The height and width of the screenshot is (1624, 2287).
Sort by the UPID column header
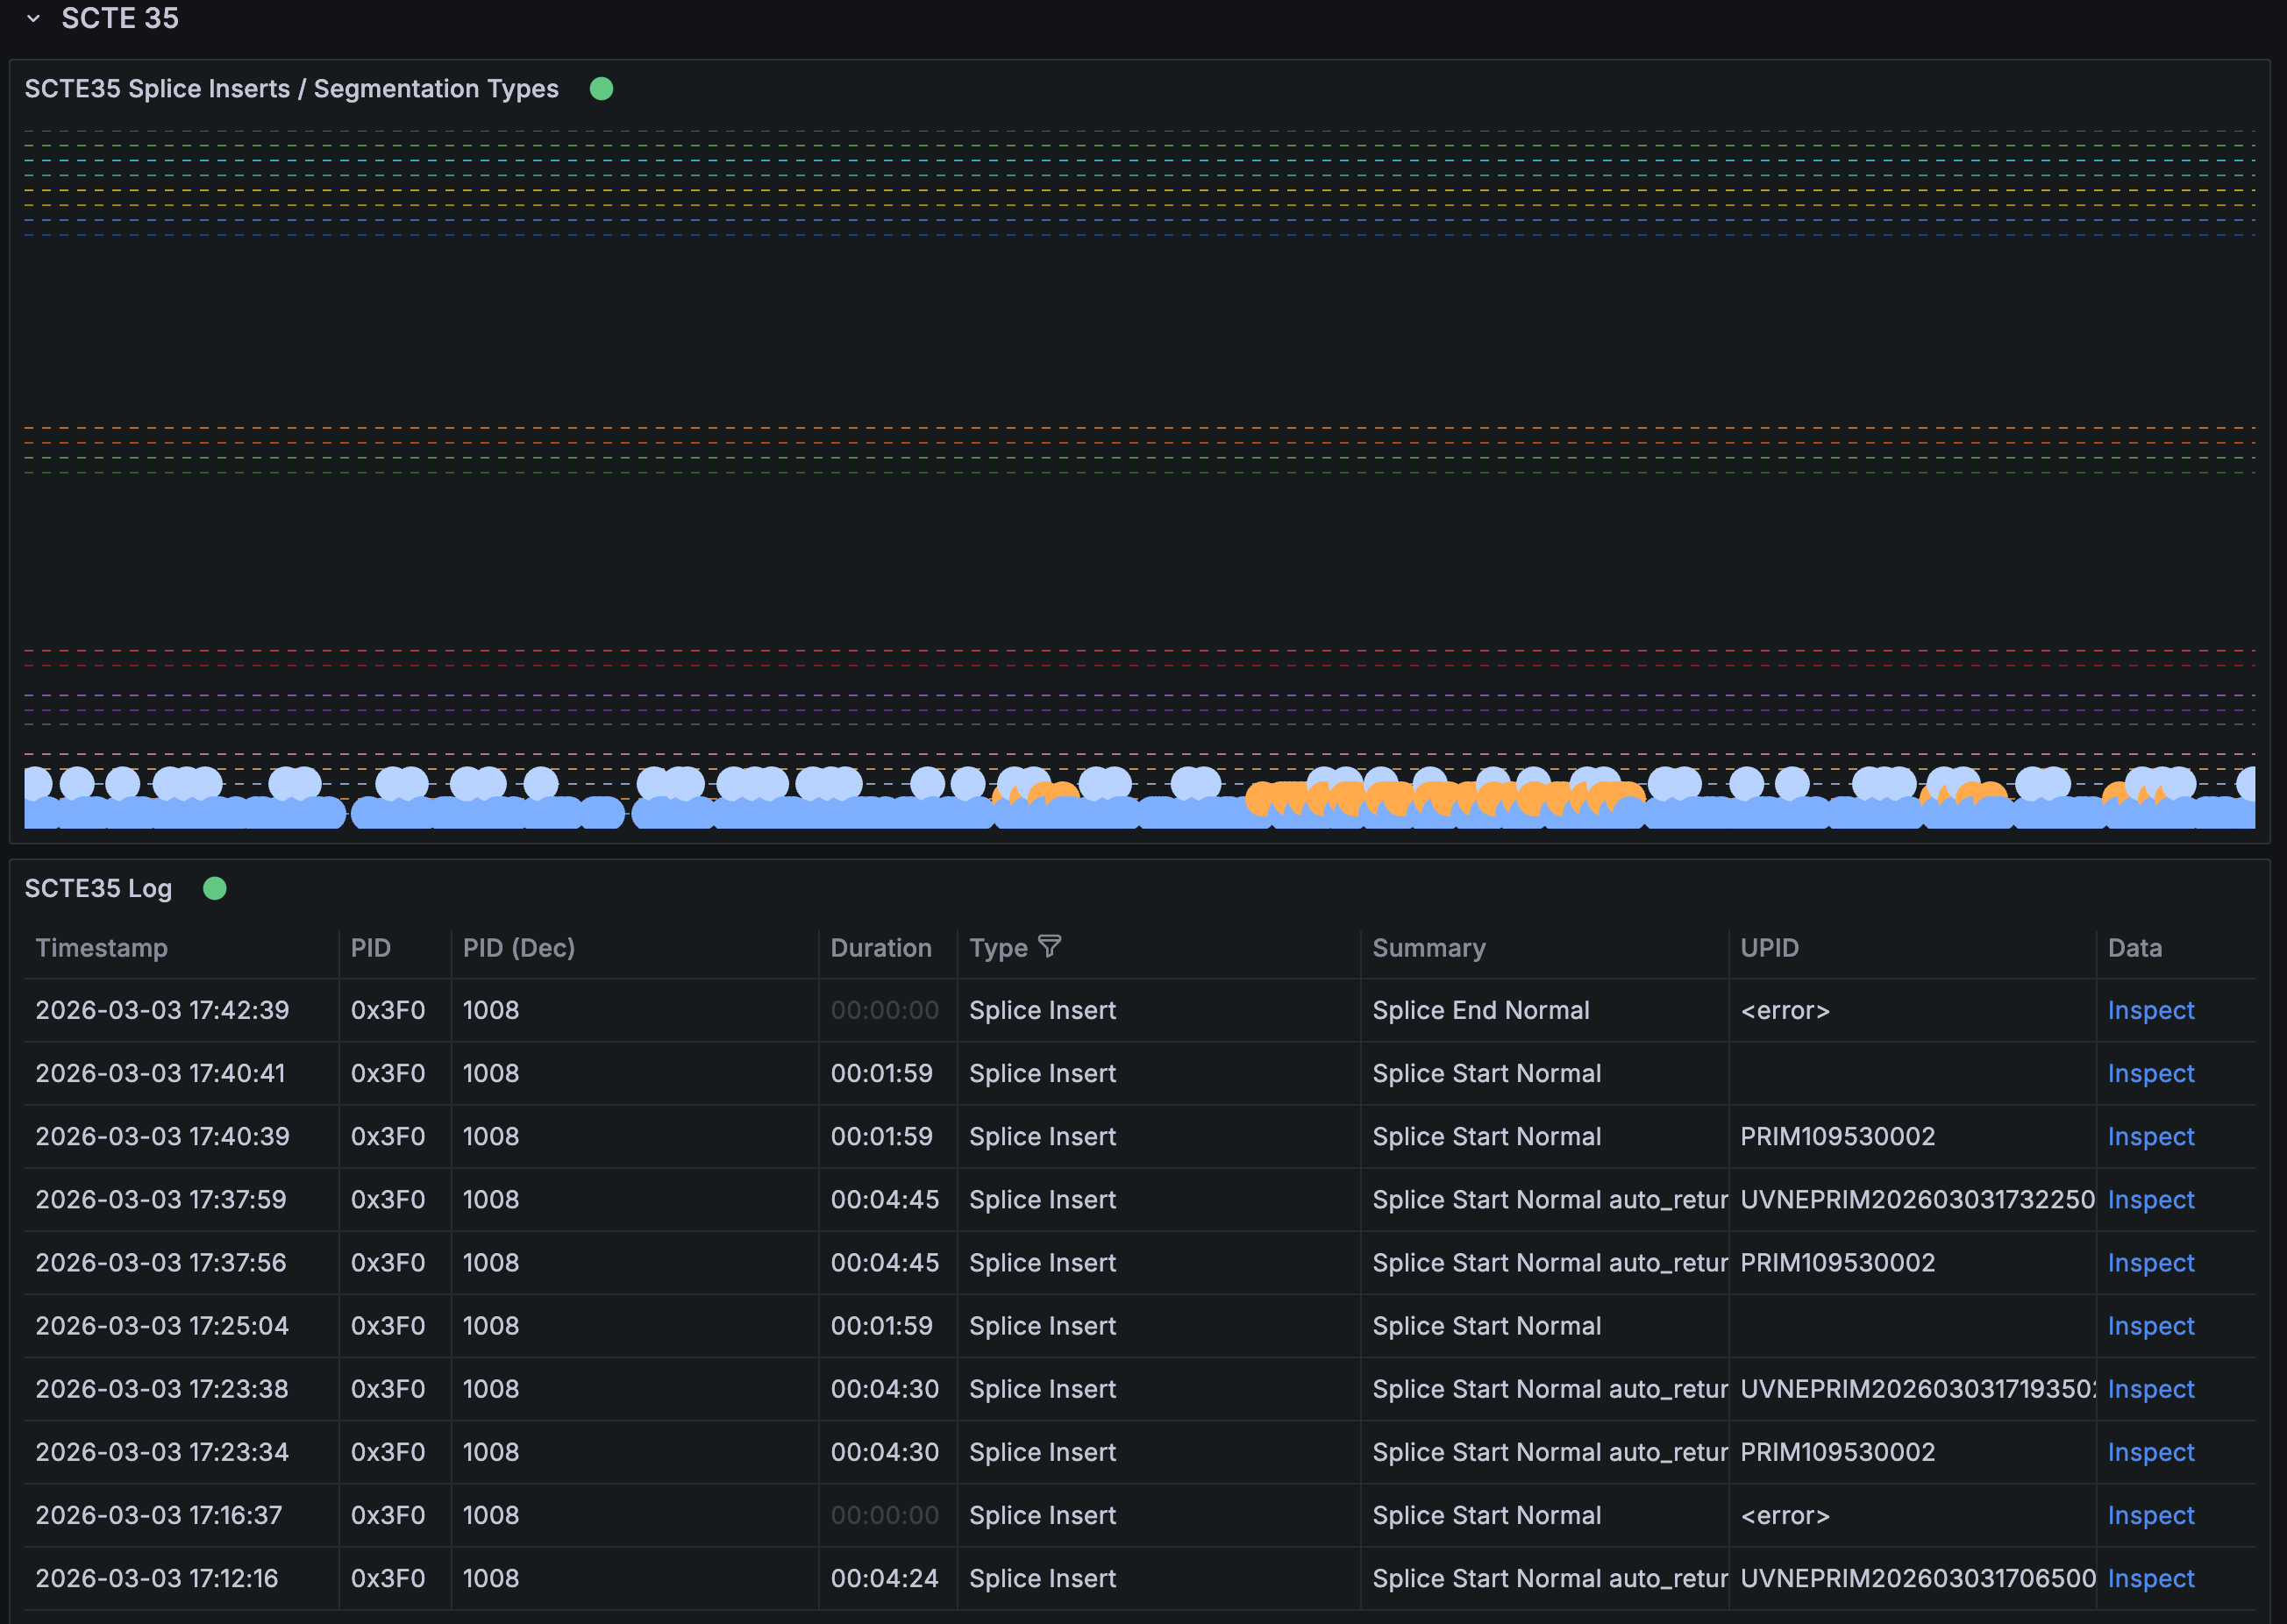click(1768, 948)
